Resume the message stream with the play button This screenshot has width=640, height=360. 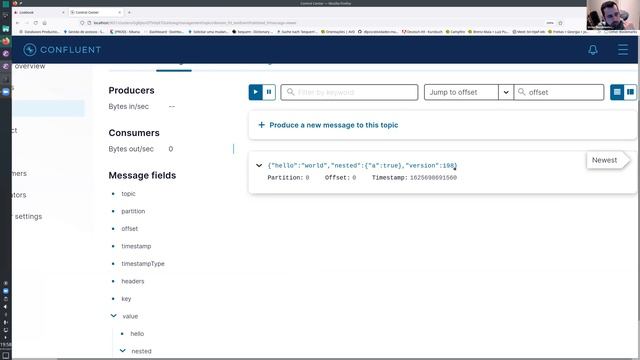[256, 92]
